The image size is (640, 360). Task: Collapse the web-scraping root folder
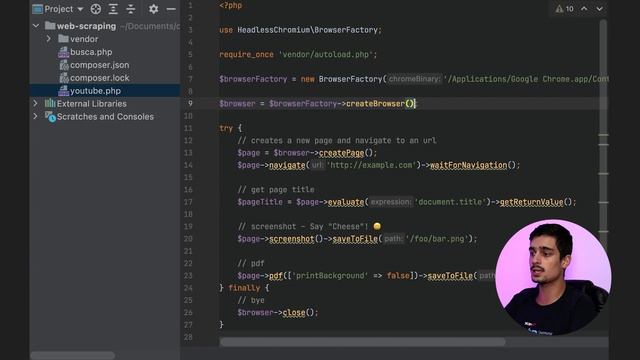36,26
